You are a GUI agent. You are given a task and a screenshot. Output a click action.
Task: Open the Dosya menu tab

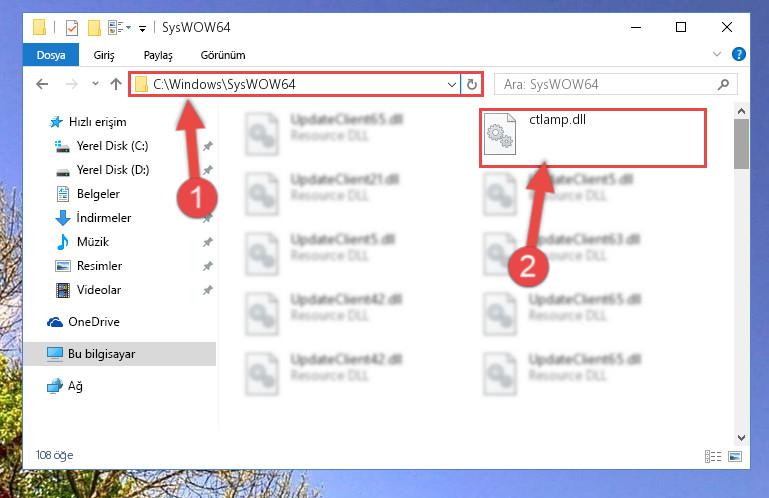point(51,55)
